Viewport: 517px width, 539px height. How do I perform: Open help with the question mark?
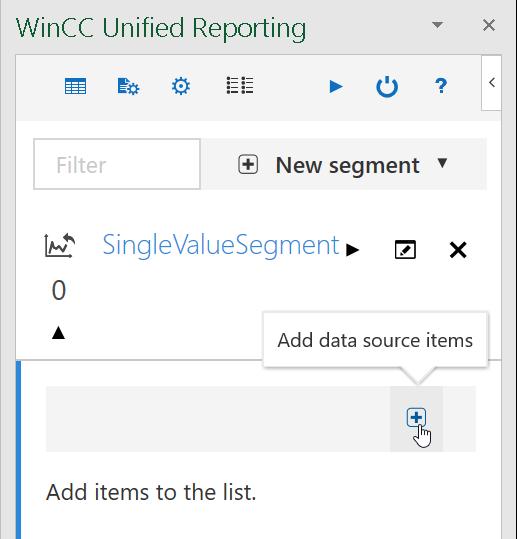[x=441, y=86]
